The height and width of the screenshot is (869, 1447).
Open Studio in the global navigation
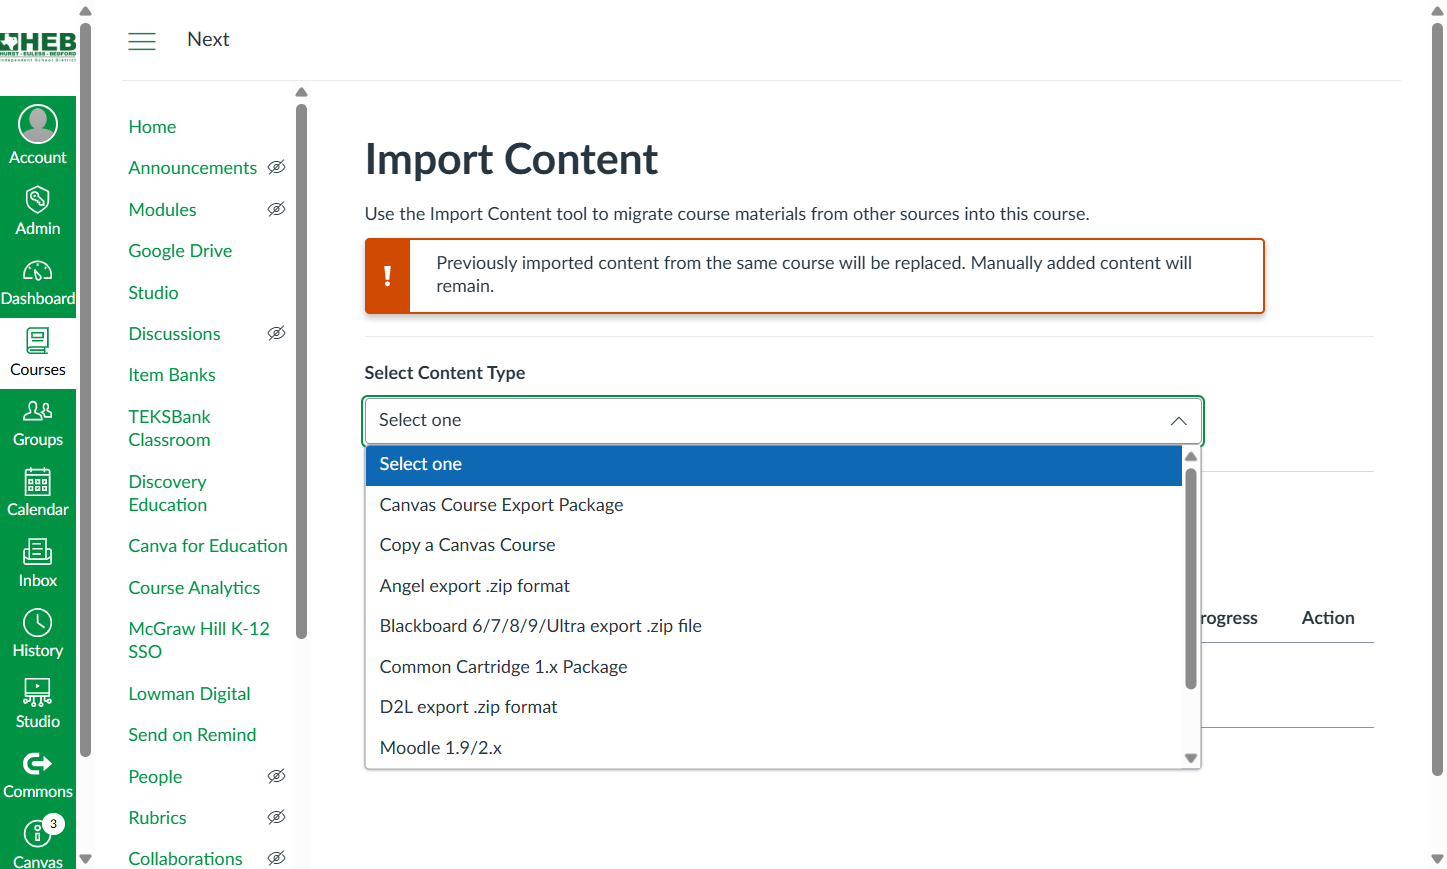(x=38, y=705)
